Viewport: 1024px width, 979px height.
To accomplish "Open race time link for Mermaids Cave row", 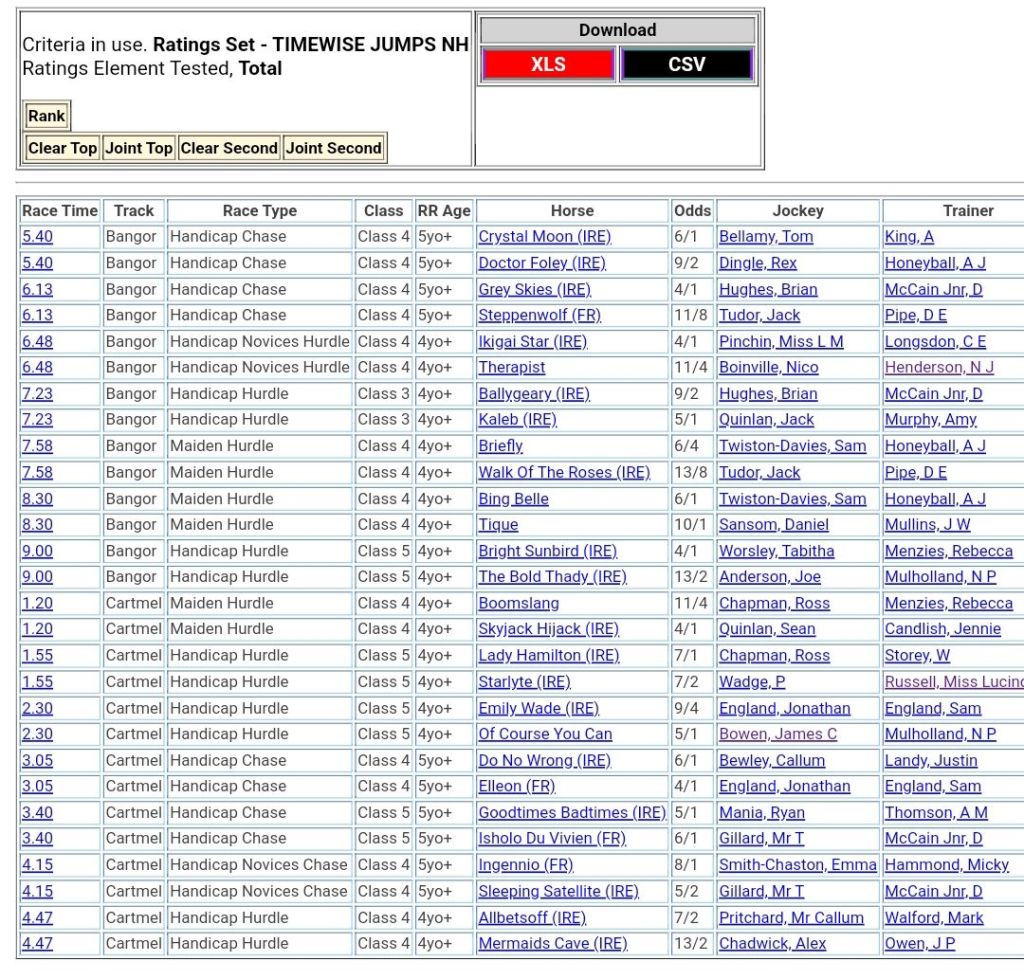I will pyautogui.click(x=38, y=944).
